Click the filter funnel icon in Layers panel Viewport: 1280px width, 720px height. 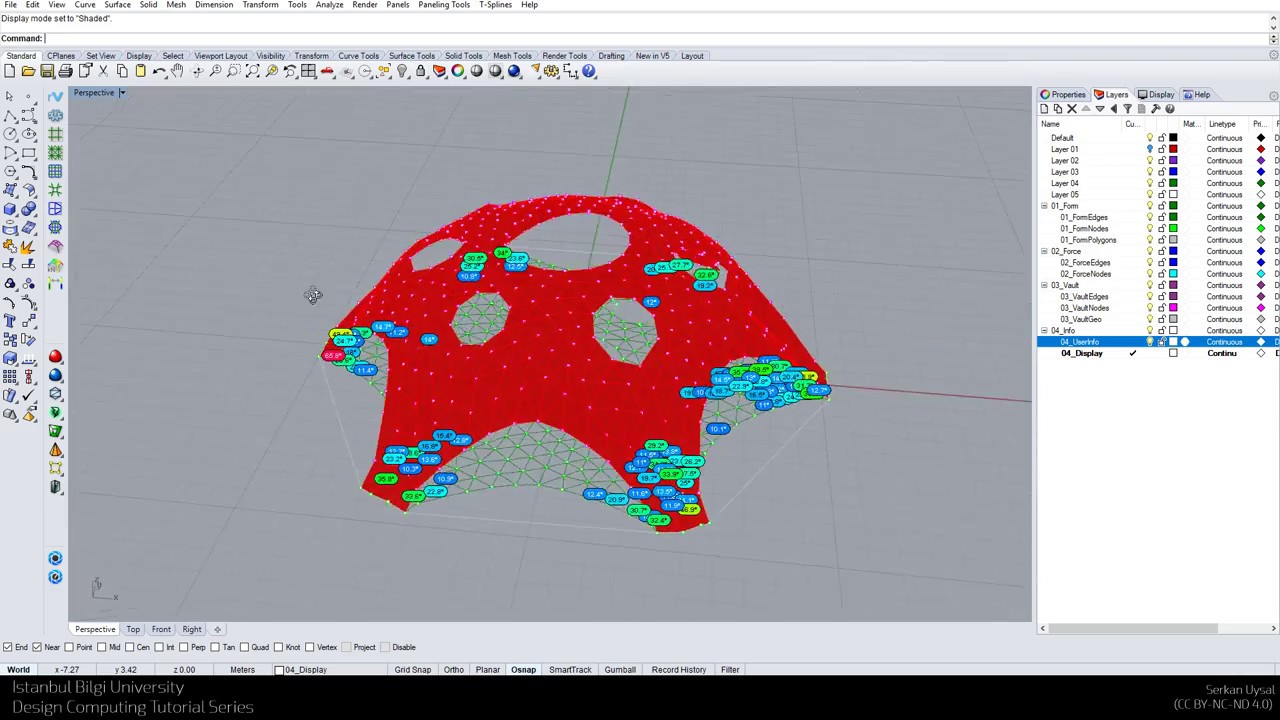tap(1127, 109)
